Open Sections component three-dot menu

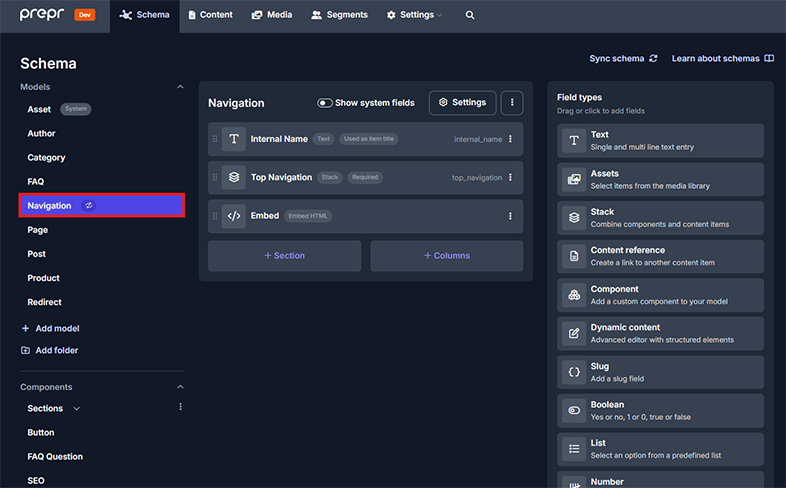pos(181,407)
